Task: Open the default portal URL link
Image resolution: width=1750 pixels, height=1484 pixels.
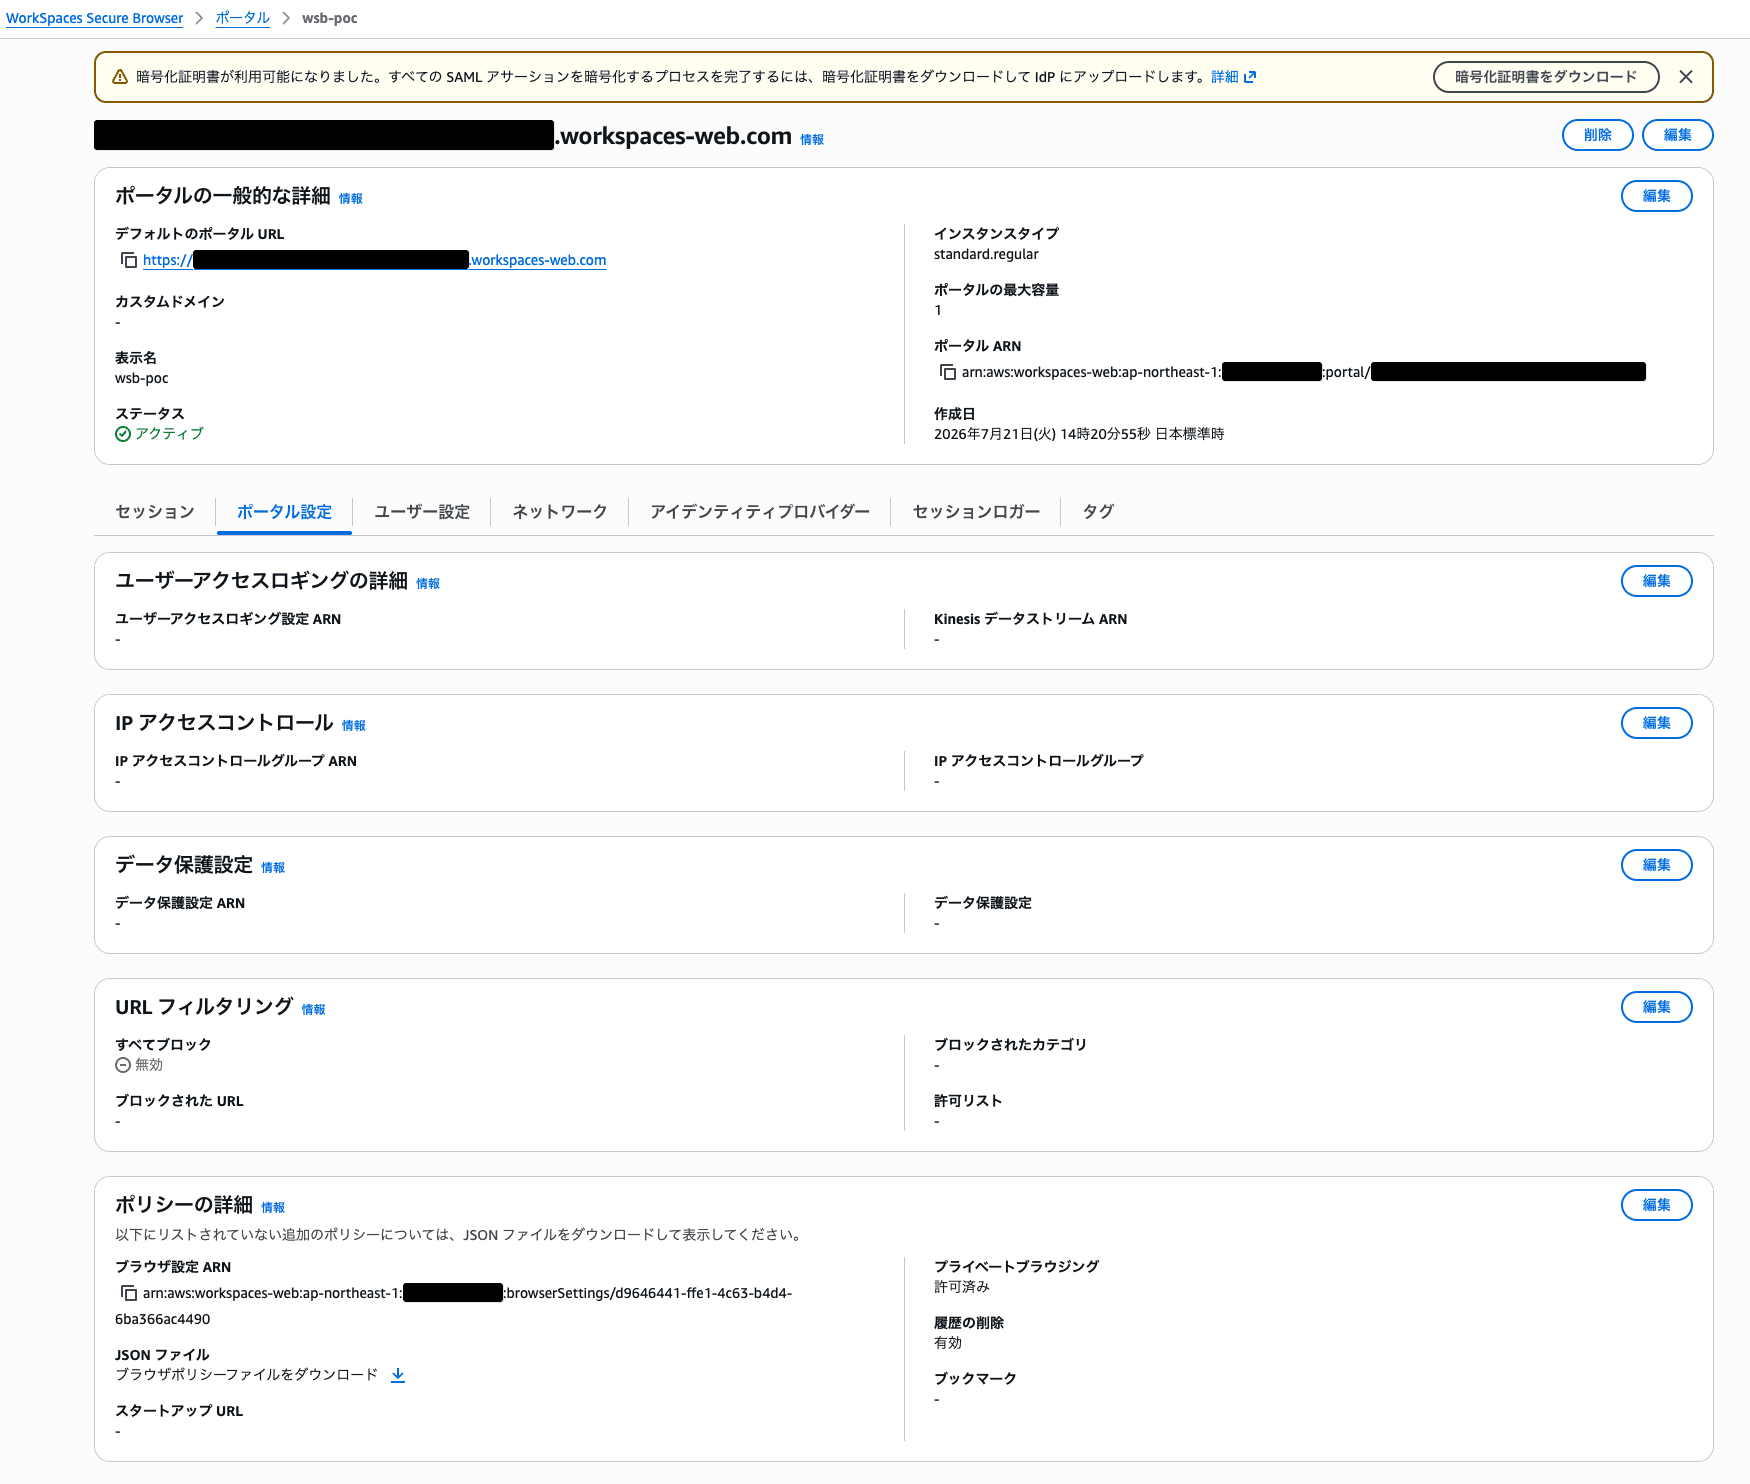Action: pyautogui.click(x=374, y=260)
